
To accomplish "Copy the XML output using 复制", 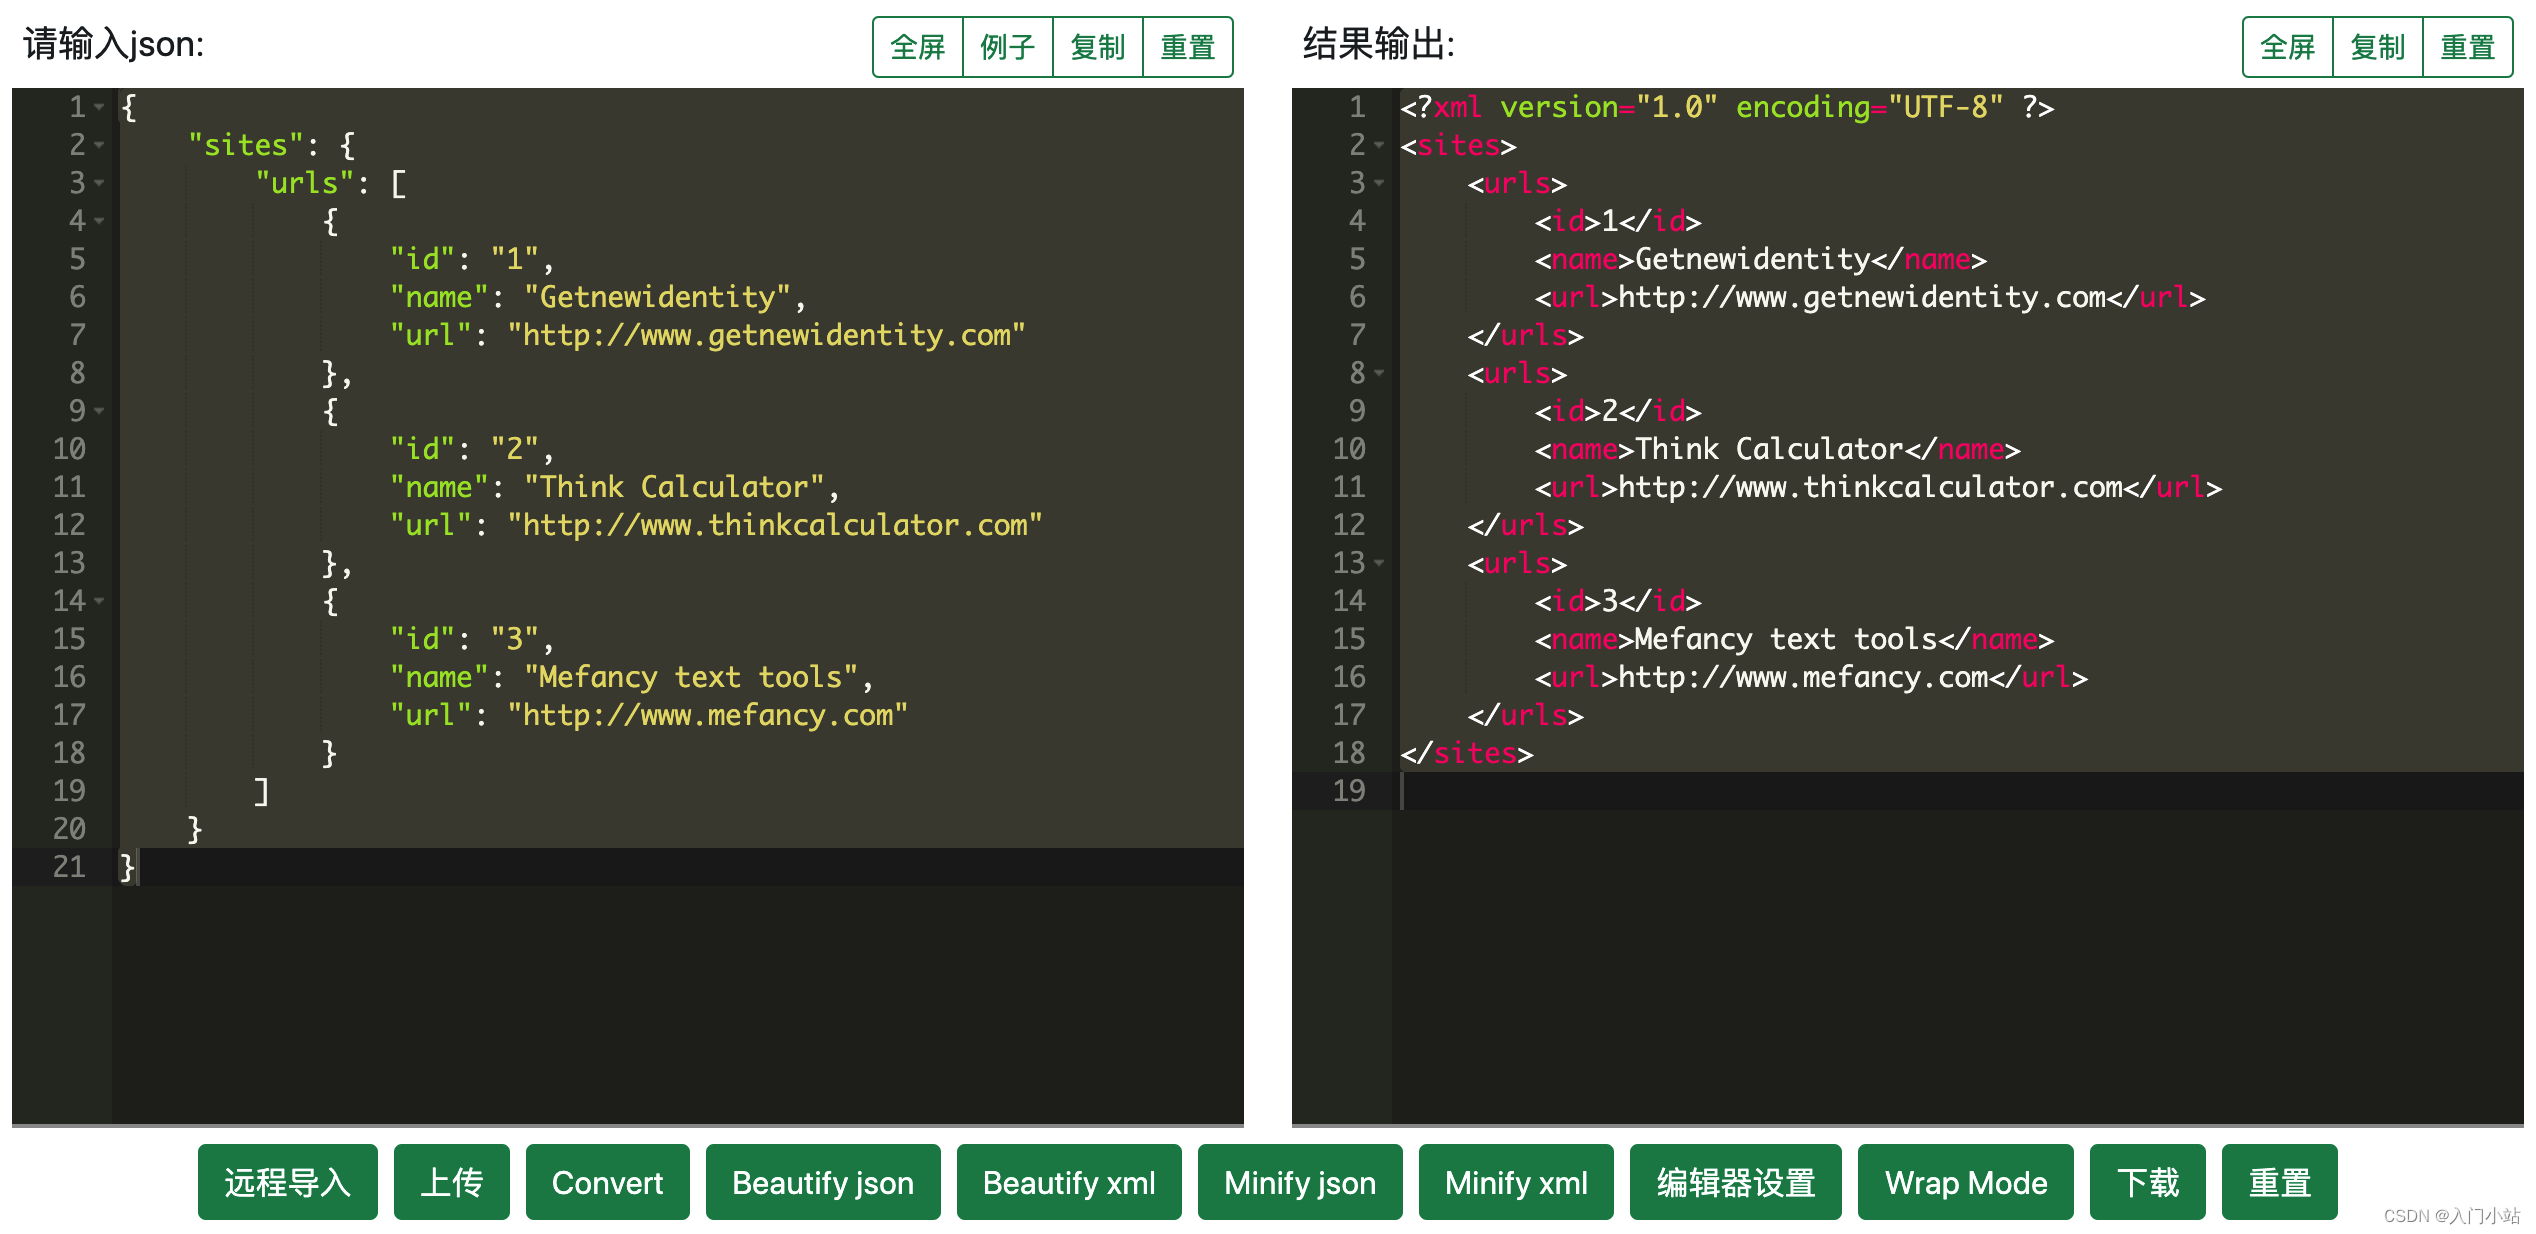I will [2377, 46].
